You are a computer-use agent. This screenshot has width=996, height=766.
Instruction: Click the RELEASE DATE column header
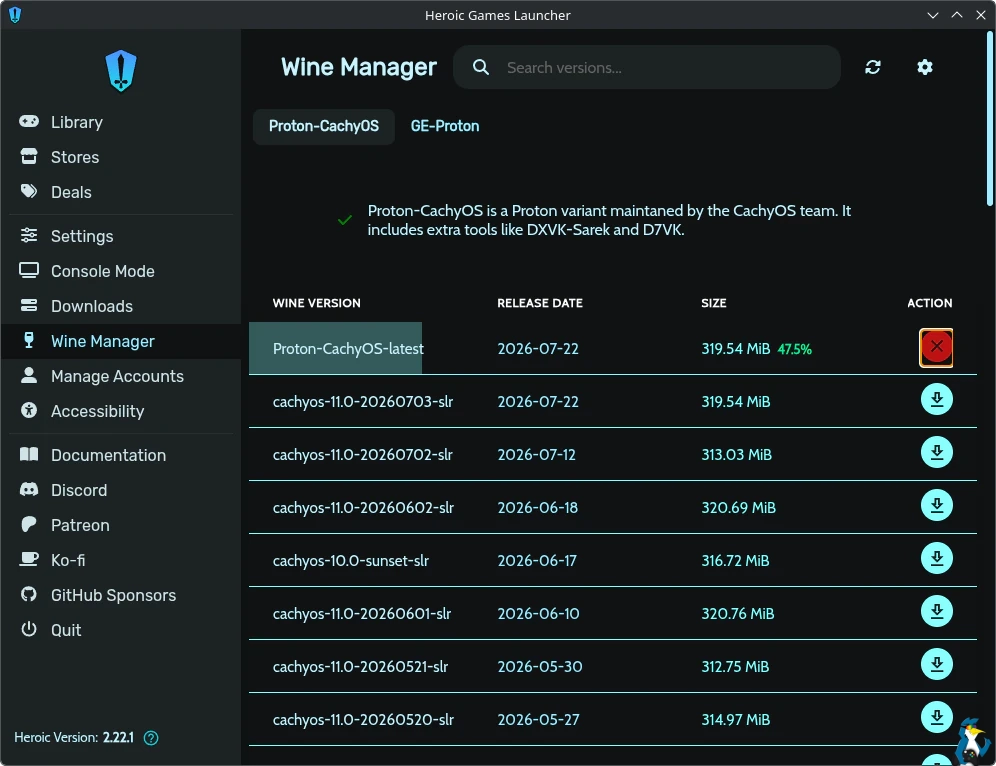click(540, 303)
